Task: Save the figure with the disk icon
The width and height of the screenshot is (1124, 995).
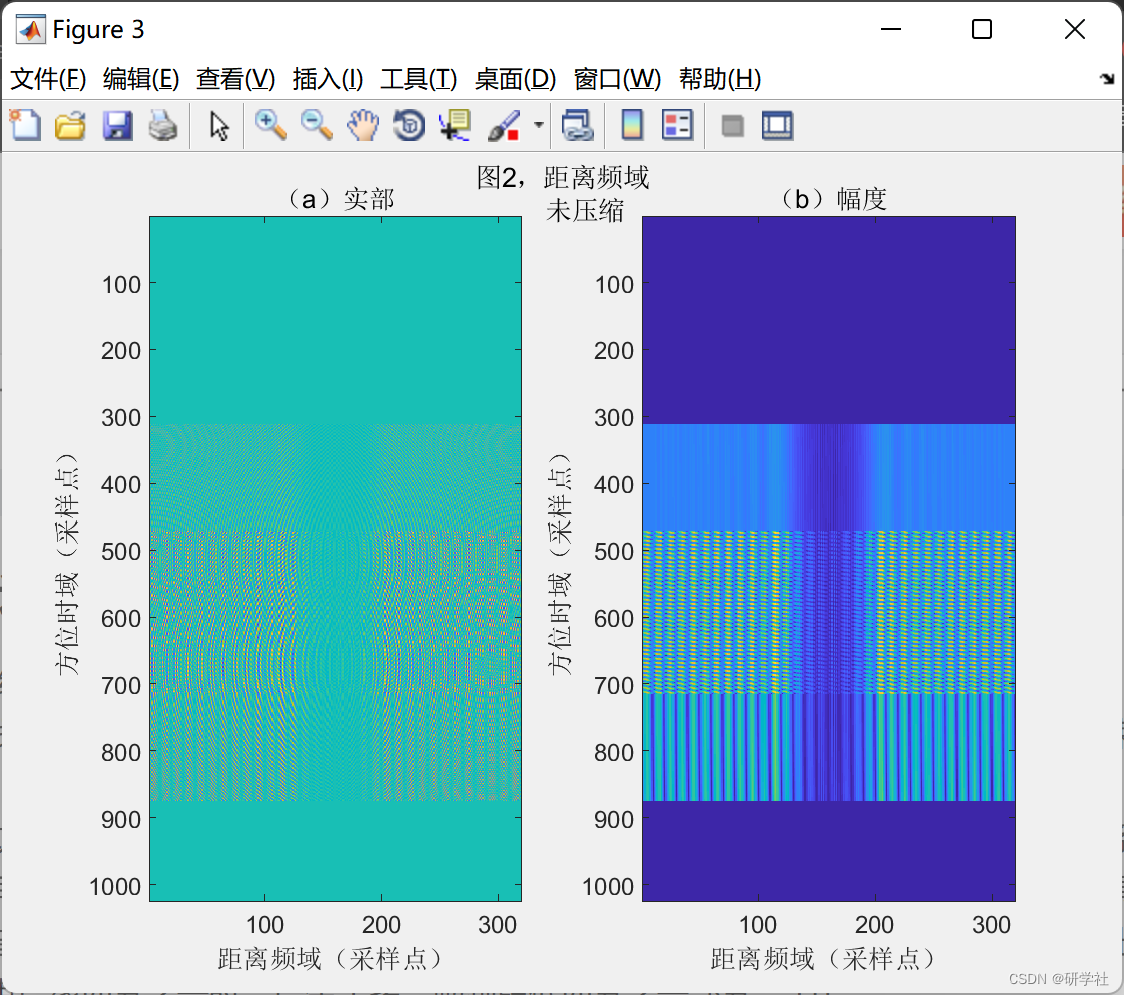Action: 117,125
